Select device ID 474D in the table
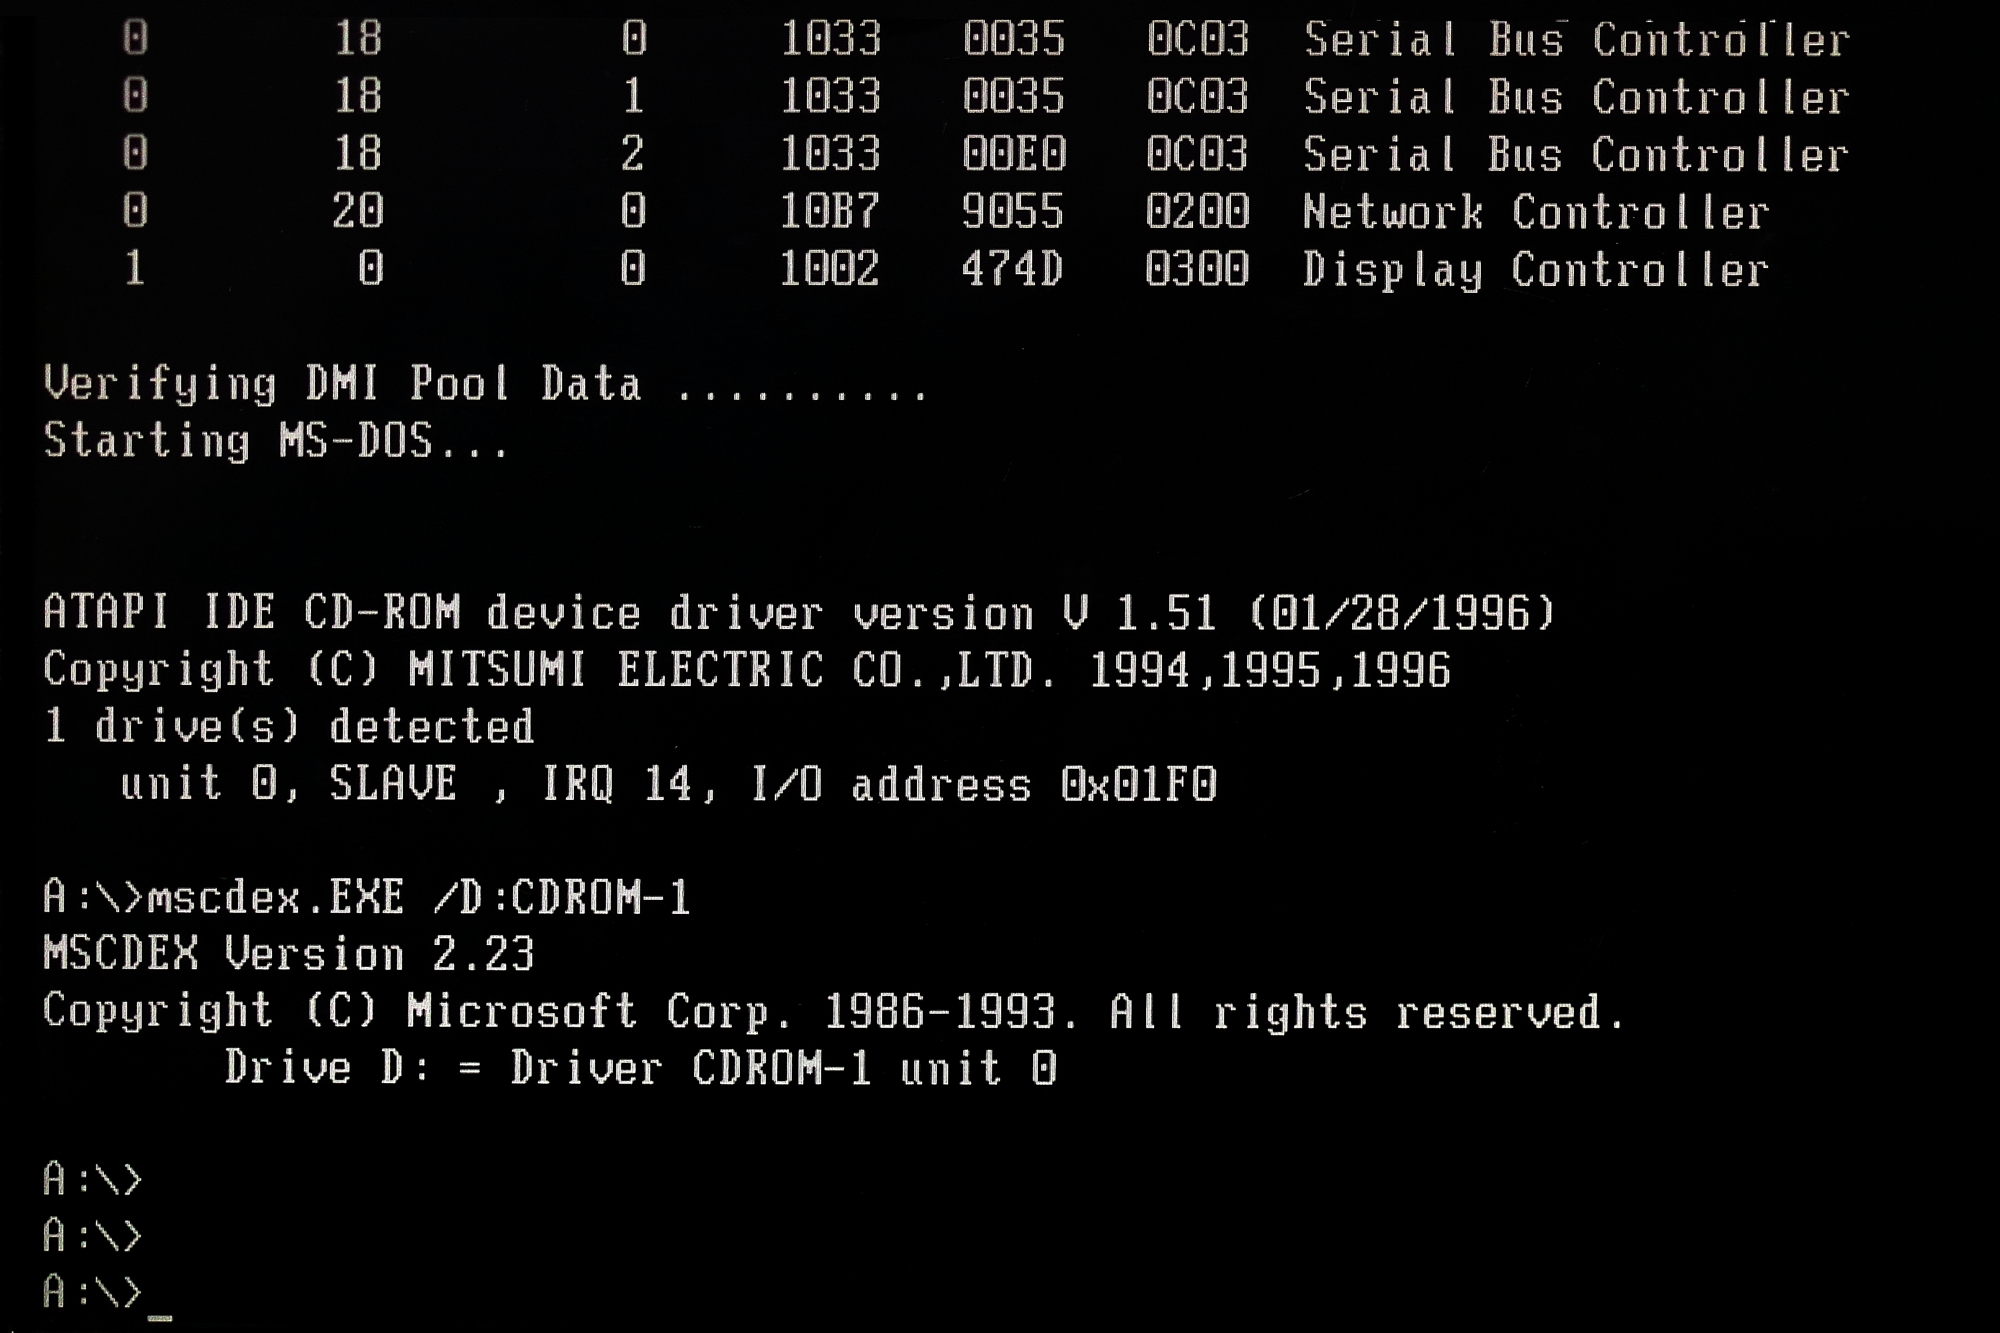2000x1333 pixels. tap(1012, 270)
